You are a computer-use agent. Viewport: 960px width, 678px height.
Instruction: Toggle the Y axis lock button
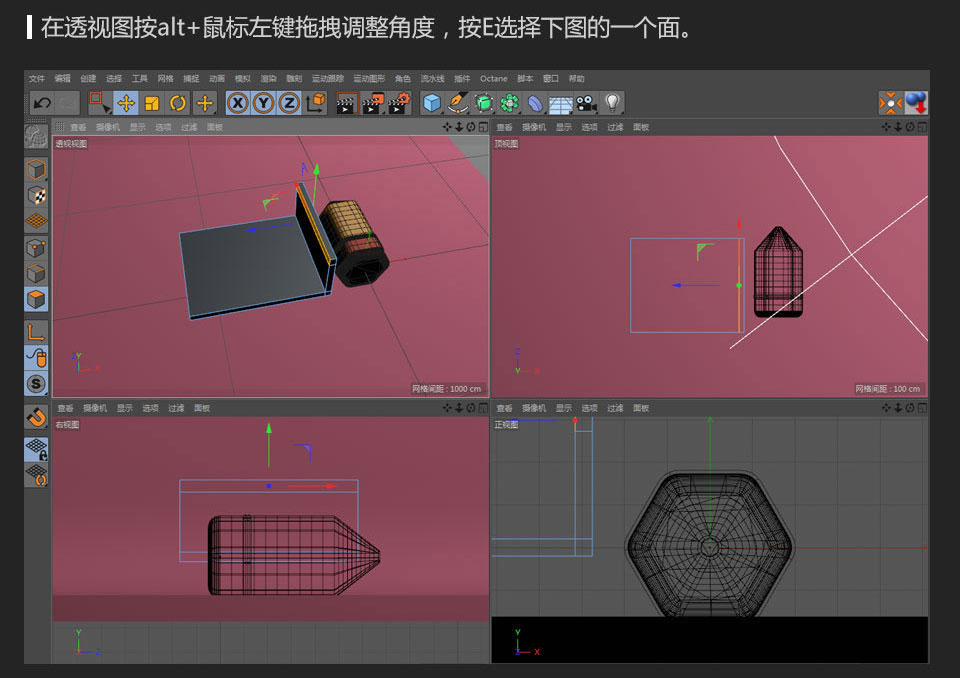tap(263, 103)
